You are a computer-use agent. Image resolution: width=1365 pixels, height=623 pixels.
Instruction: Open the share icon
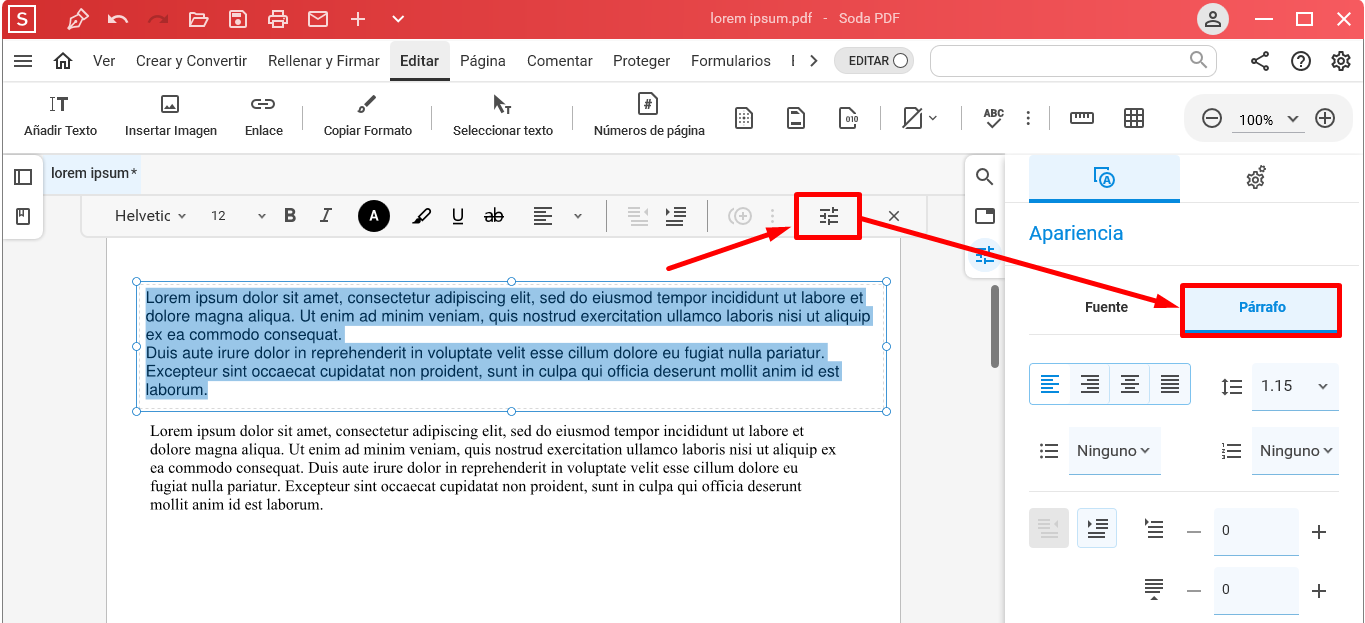click(1260, 61)
